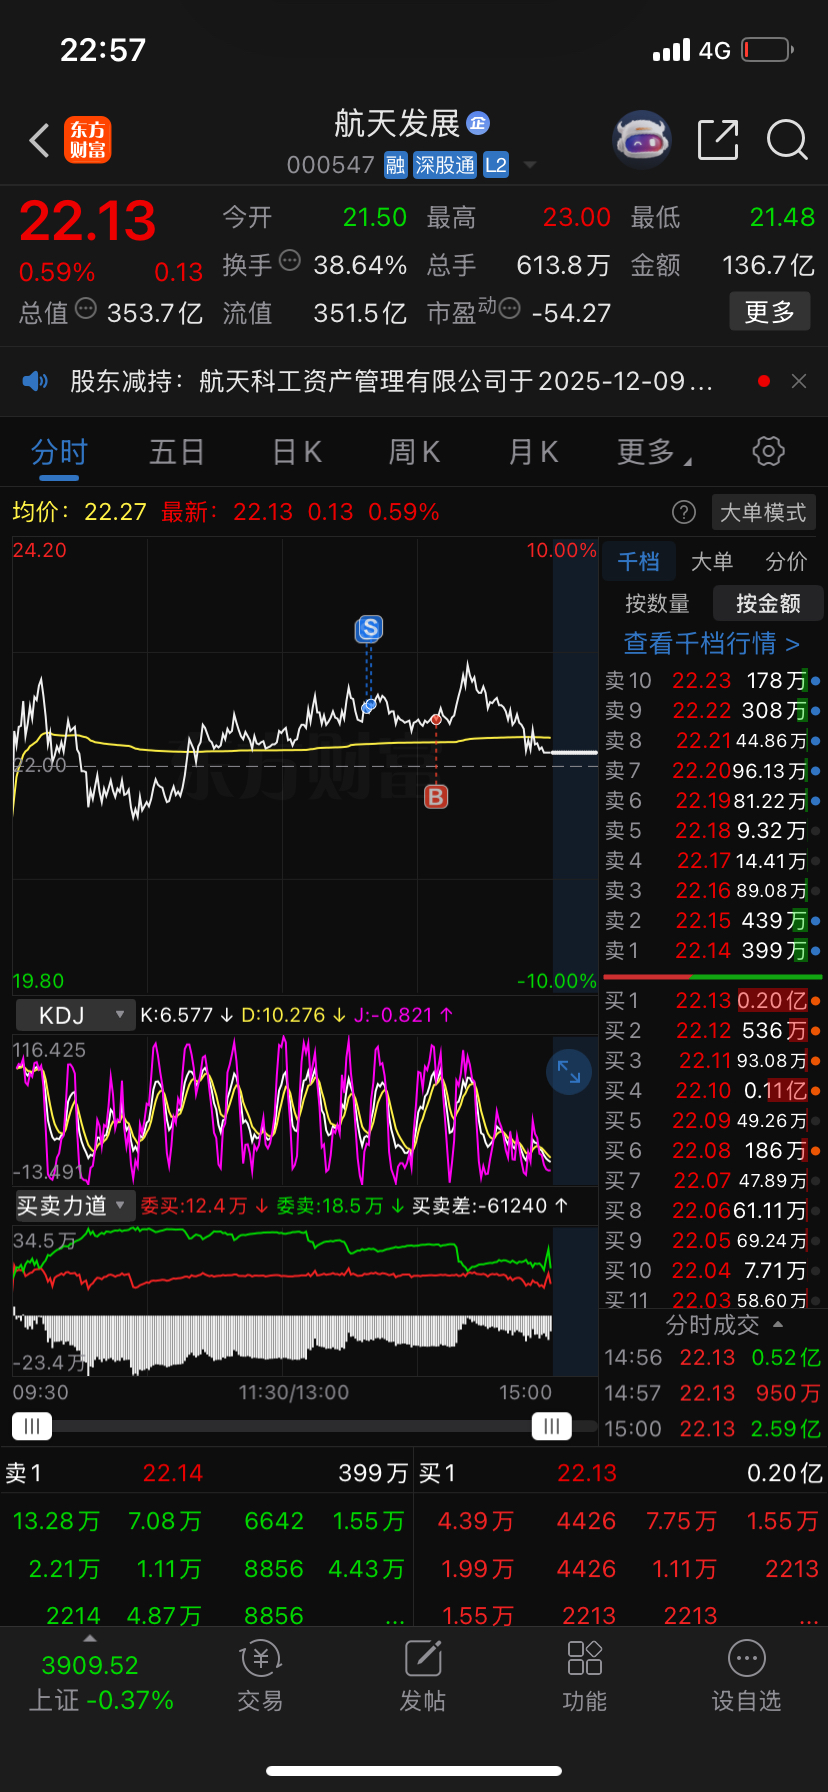Tap info icon next to 换手

(x=290, y=261)
